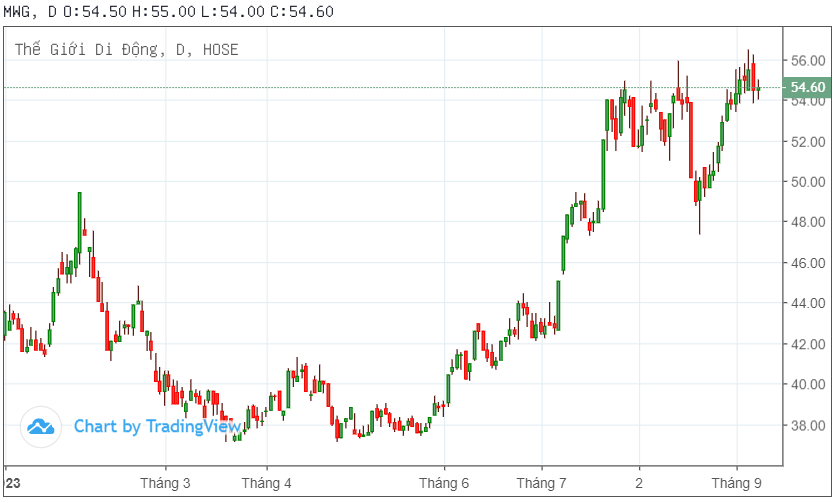Click the MWG OHLC header text

pyautogui.click(x=169, y=11)
